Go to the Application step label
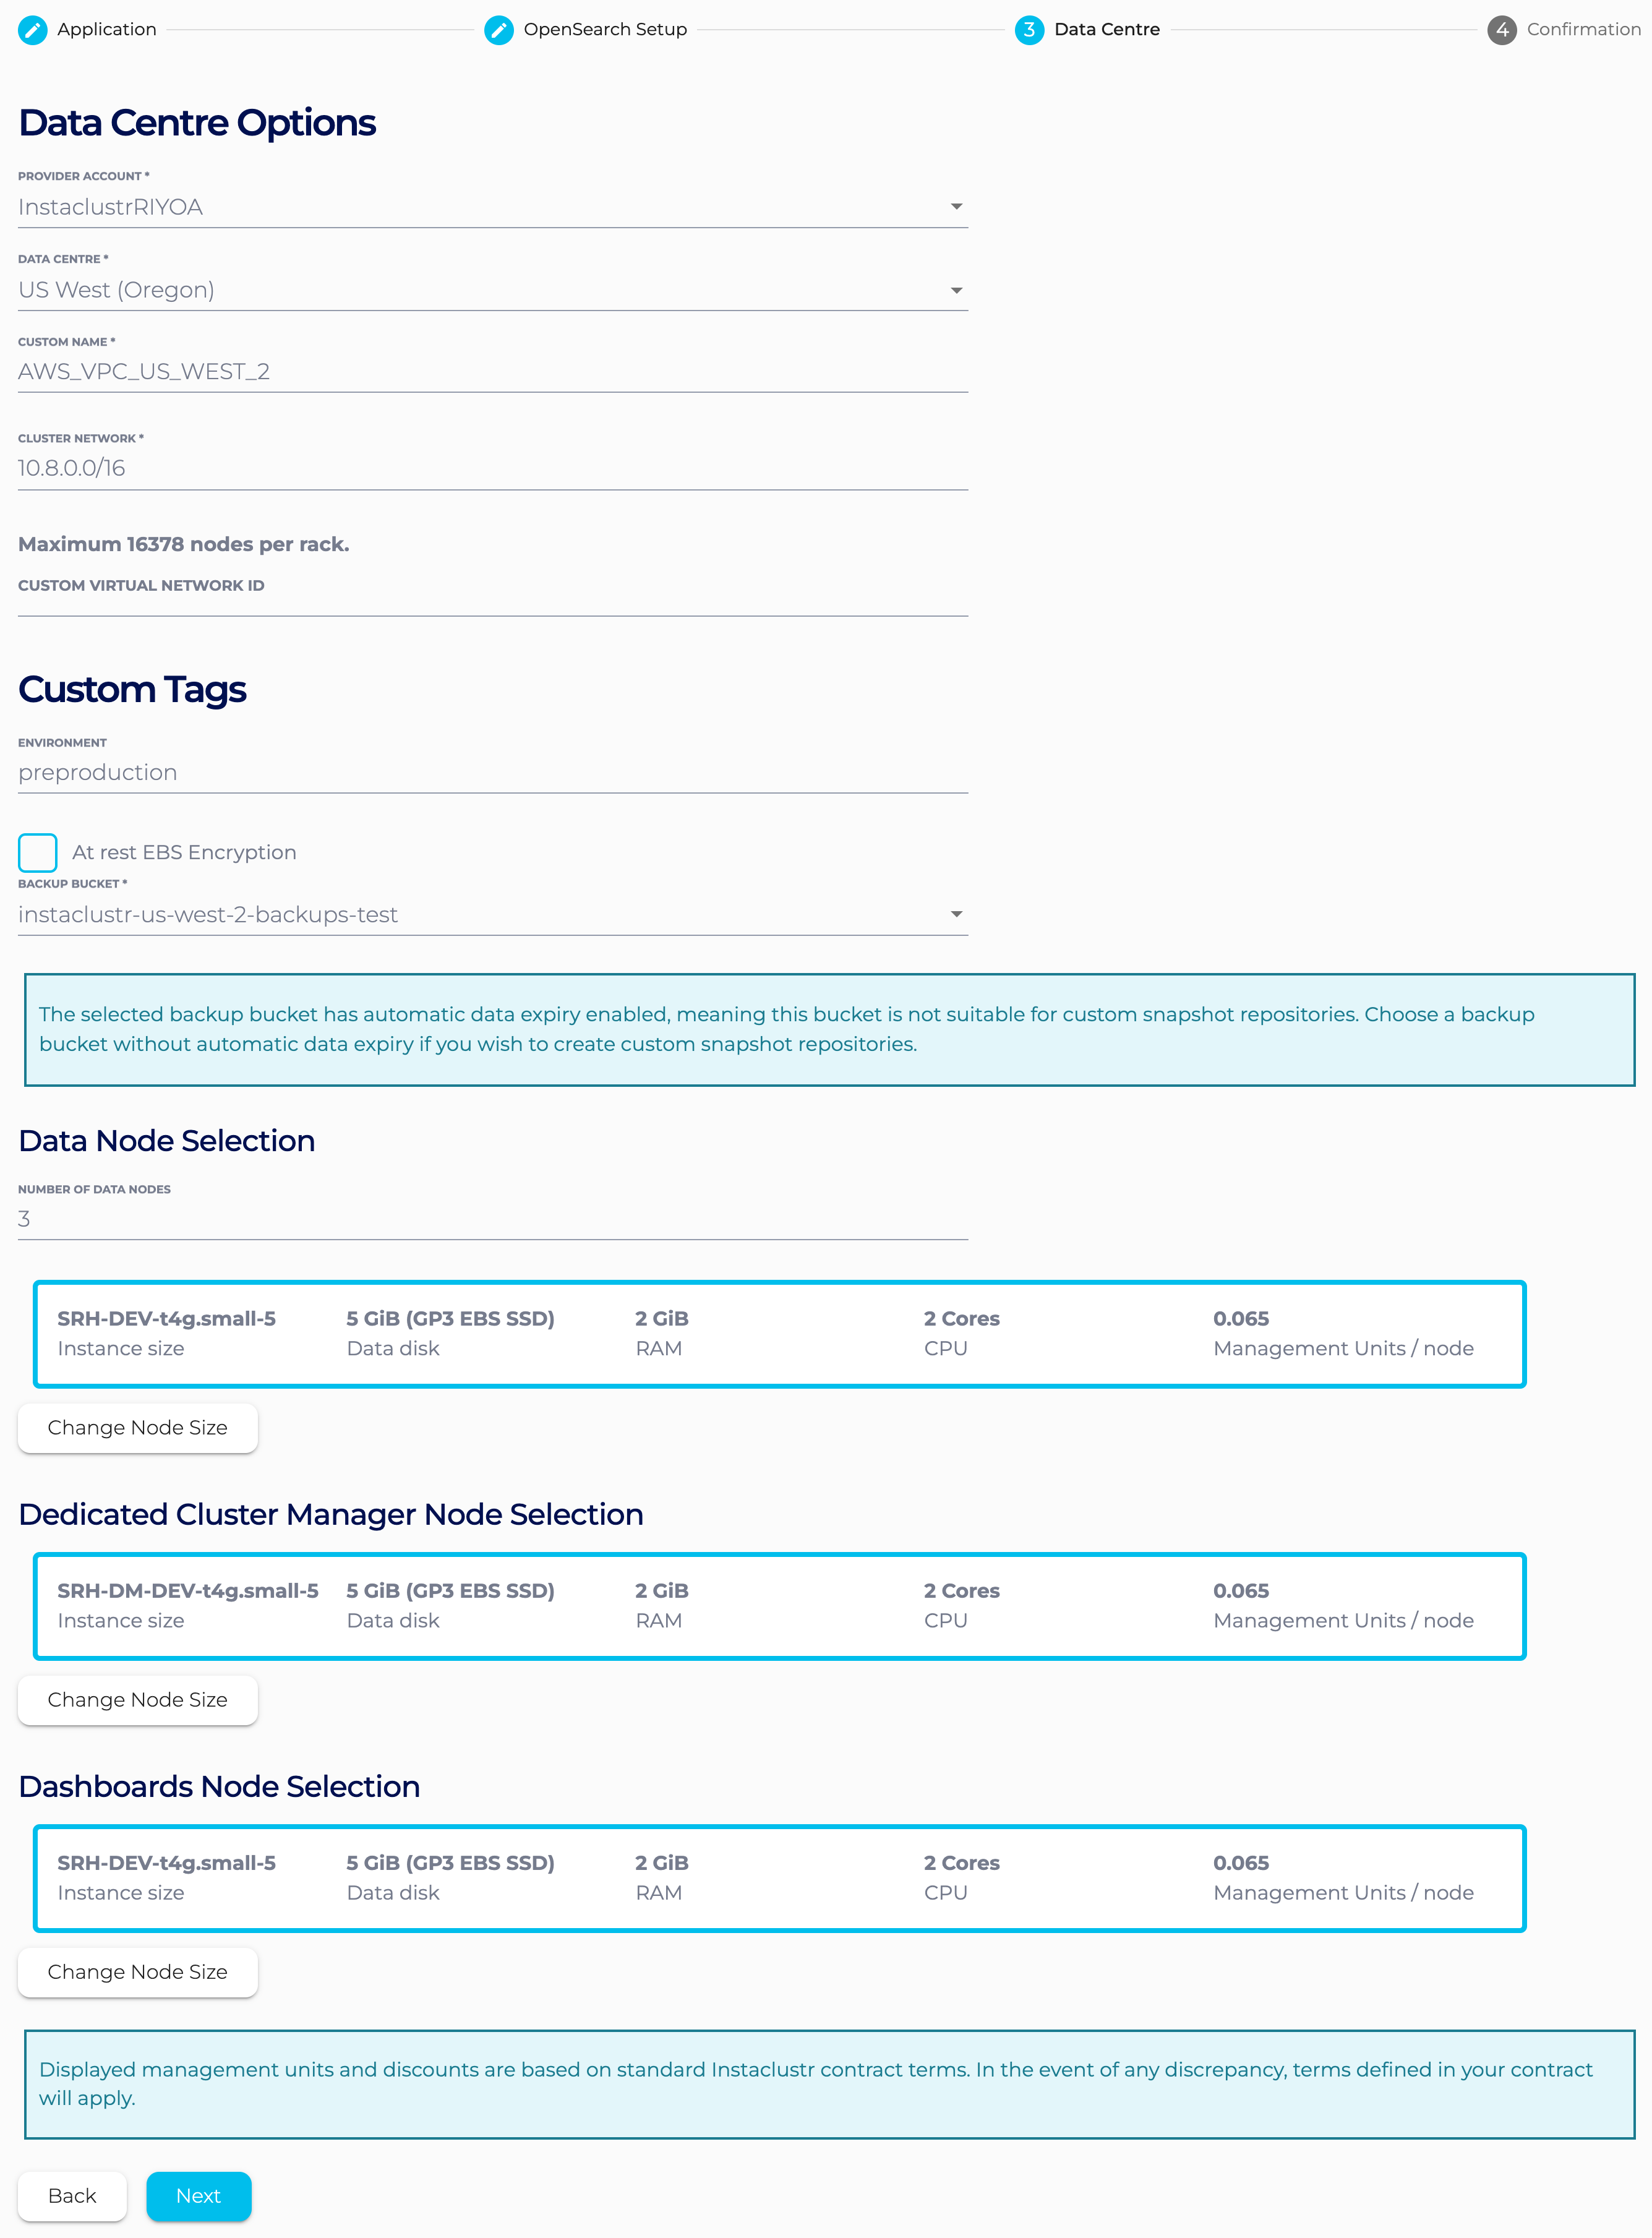Screen dimensions: 1652x2238 pos(106,30)
